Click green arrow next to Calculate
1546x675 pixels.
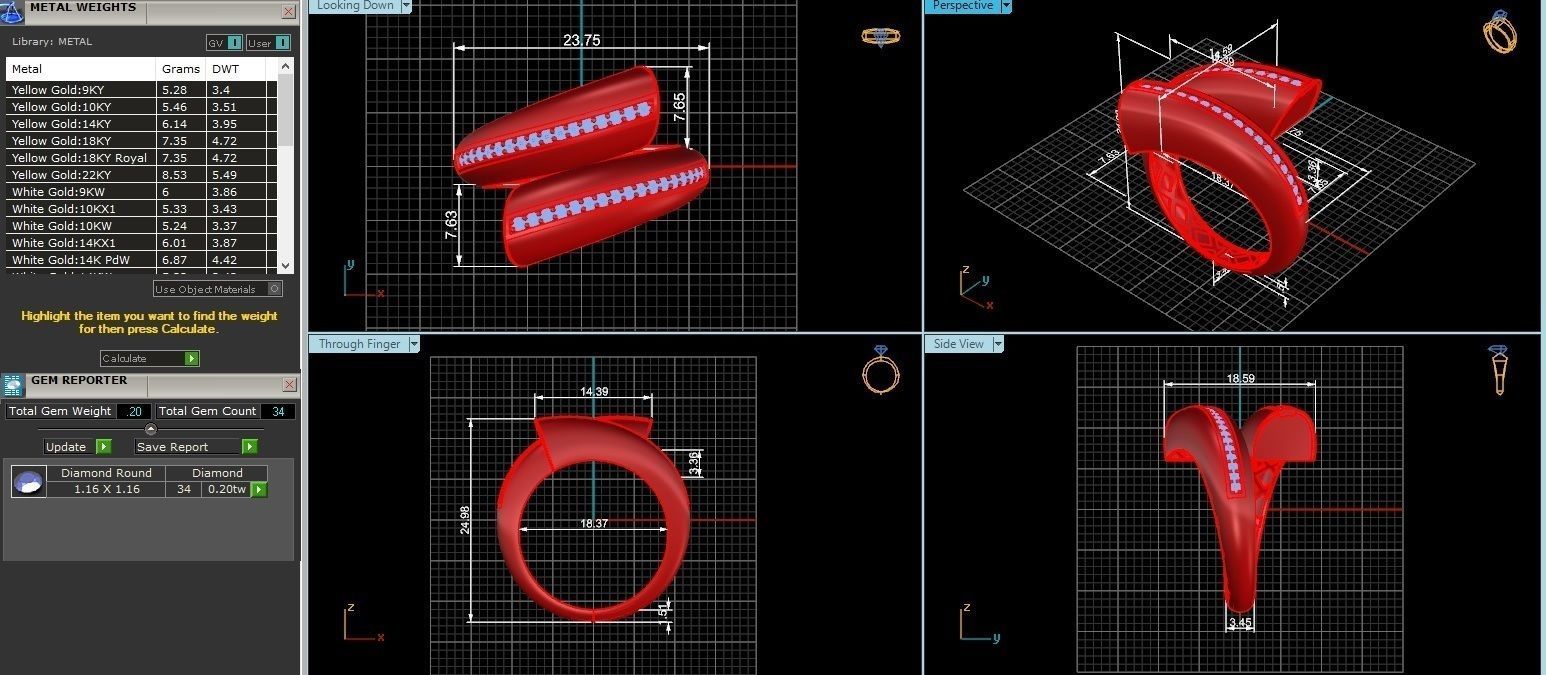pyautogui.click(x=192, y=358)
